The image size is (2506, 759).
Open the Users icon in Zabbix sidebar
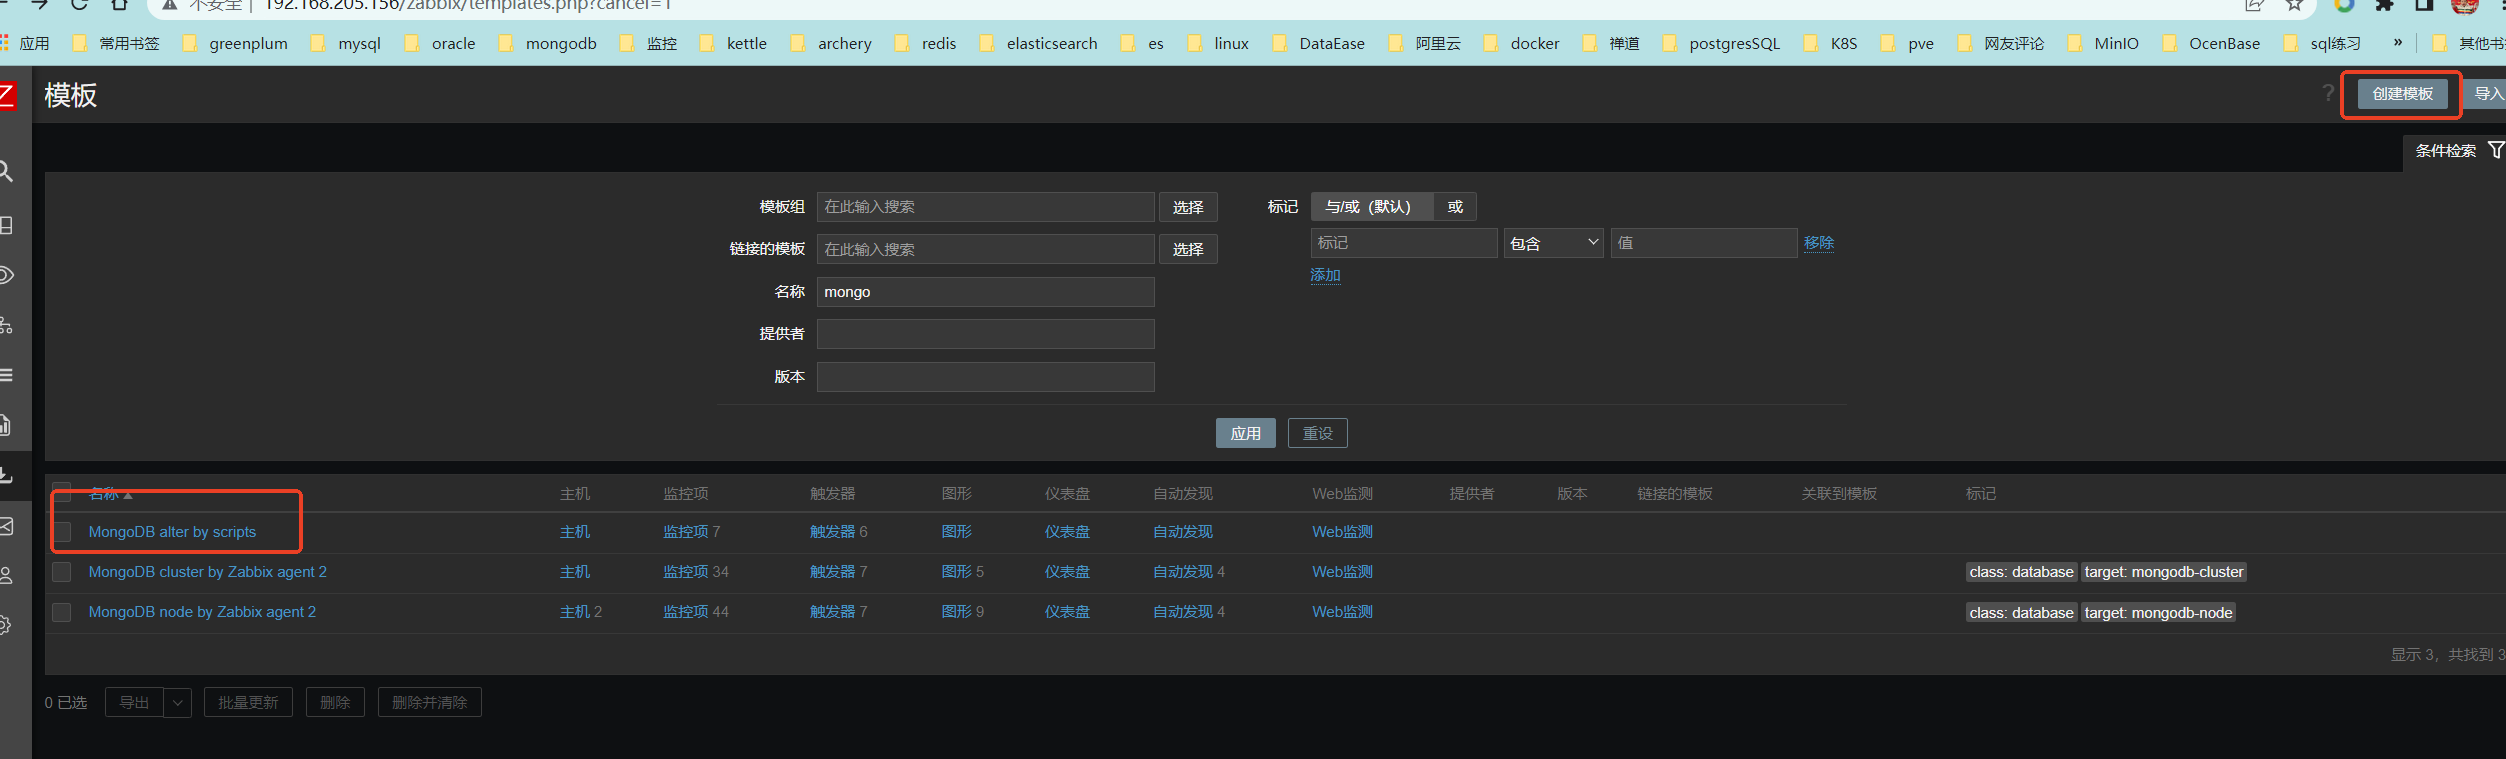[6, 575]
